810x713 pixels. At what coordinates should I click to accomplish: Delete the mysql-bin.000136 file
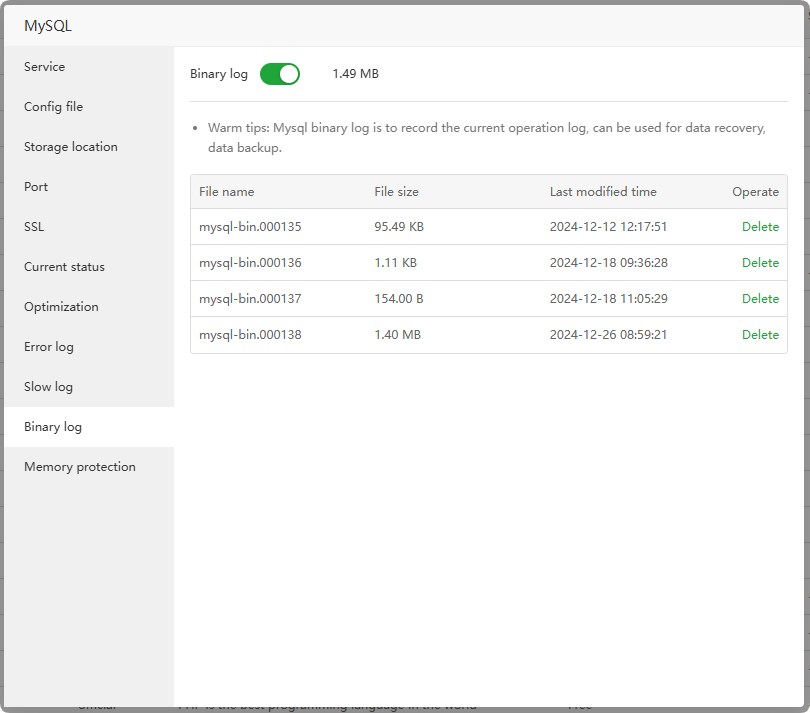coord(760,263)
